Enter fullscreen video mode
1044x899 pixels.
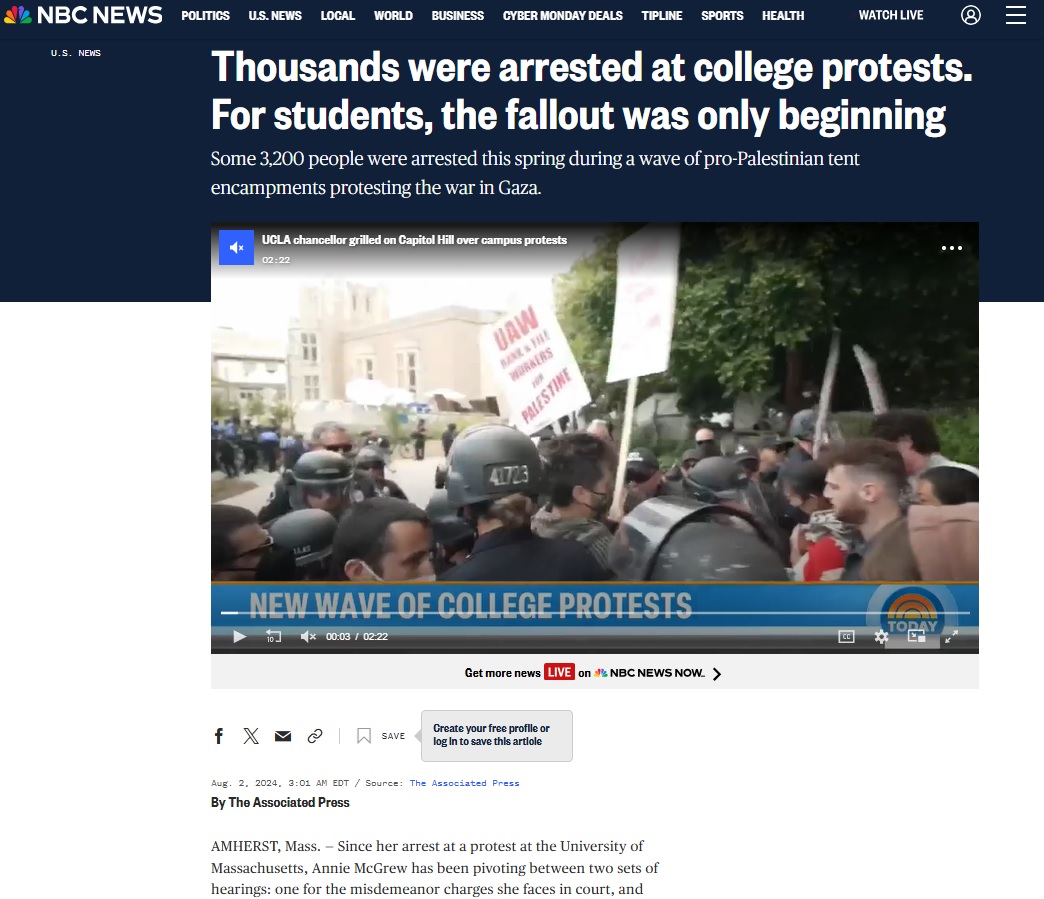point(951,637)
